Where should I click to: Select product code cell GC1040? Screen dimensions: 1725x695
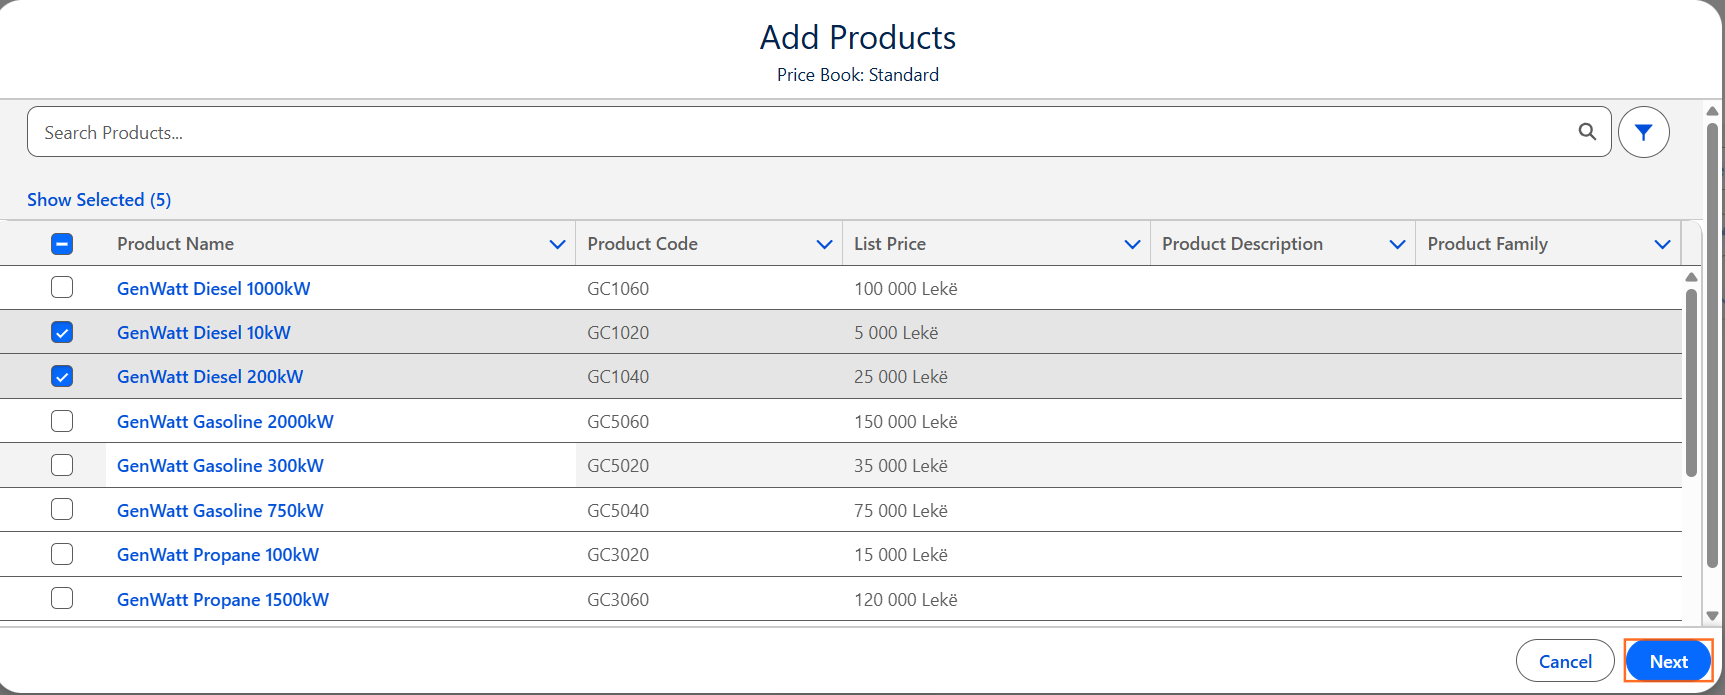click(618, 377)
